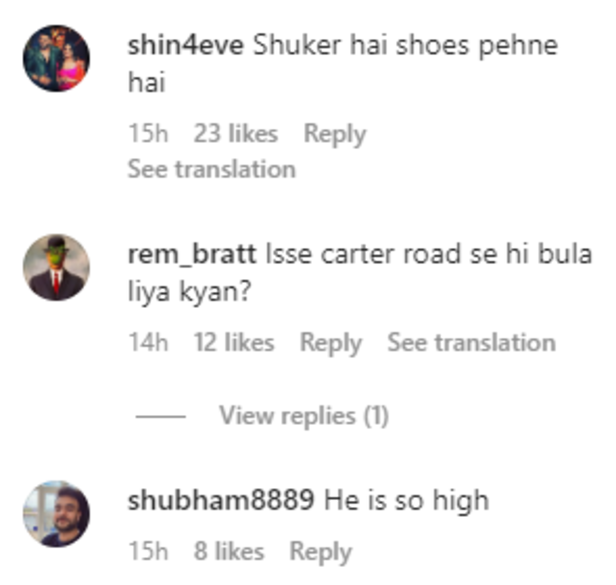Reply to shin4eve's comment

click(335, 134)
